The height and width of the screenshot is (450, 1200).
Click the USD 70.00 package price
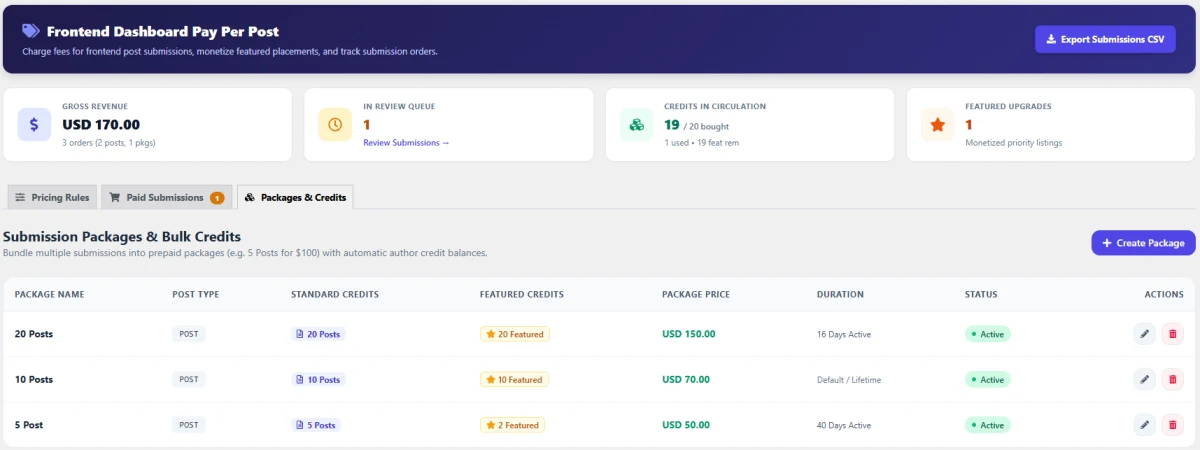coord(686,380)
